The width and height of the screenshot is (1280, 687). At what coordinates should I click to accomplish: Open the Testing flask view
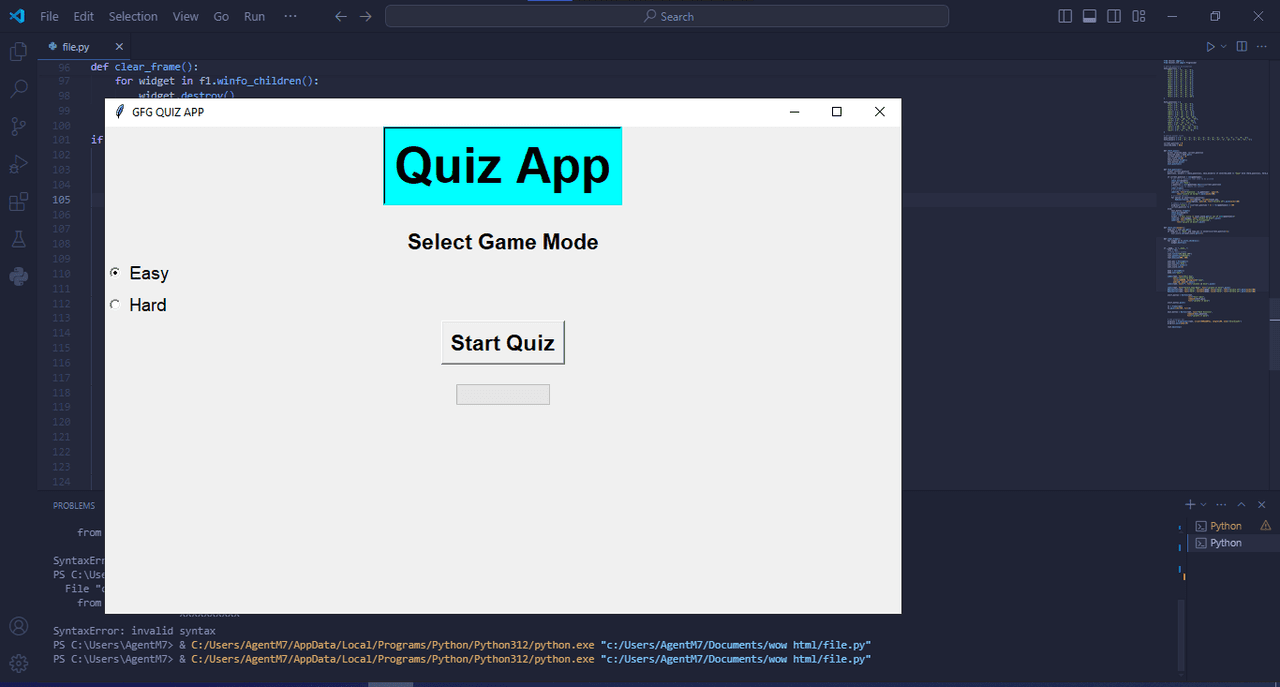click(x=18, y=239)
